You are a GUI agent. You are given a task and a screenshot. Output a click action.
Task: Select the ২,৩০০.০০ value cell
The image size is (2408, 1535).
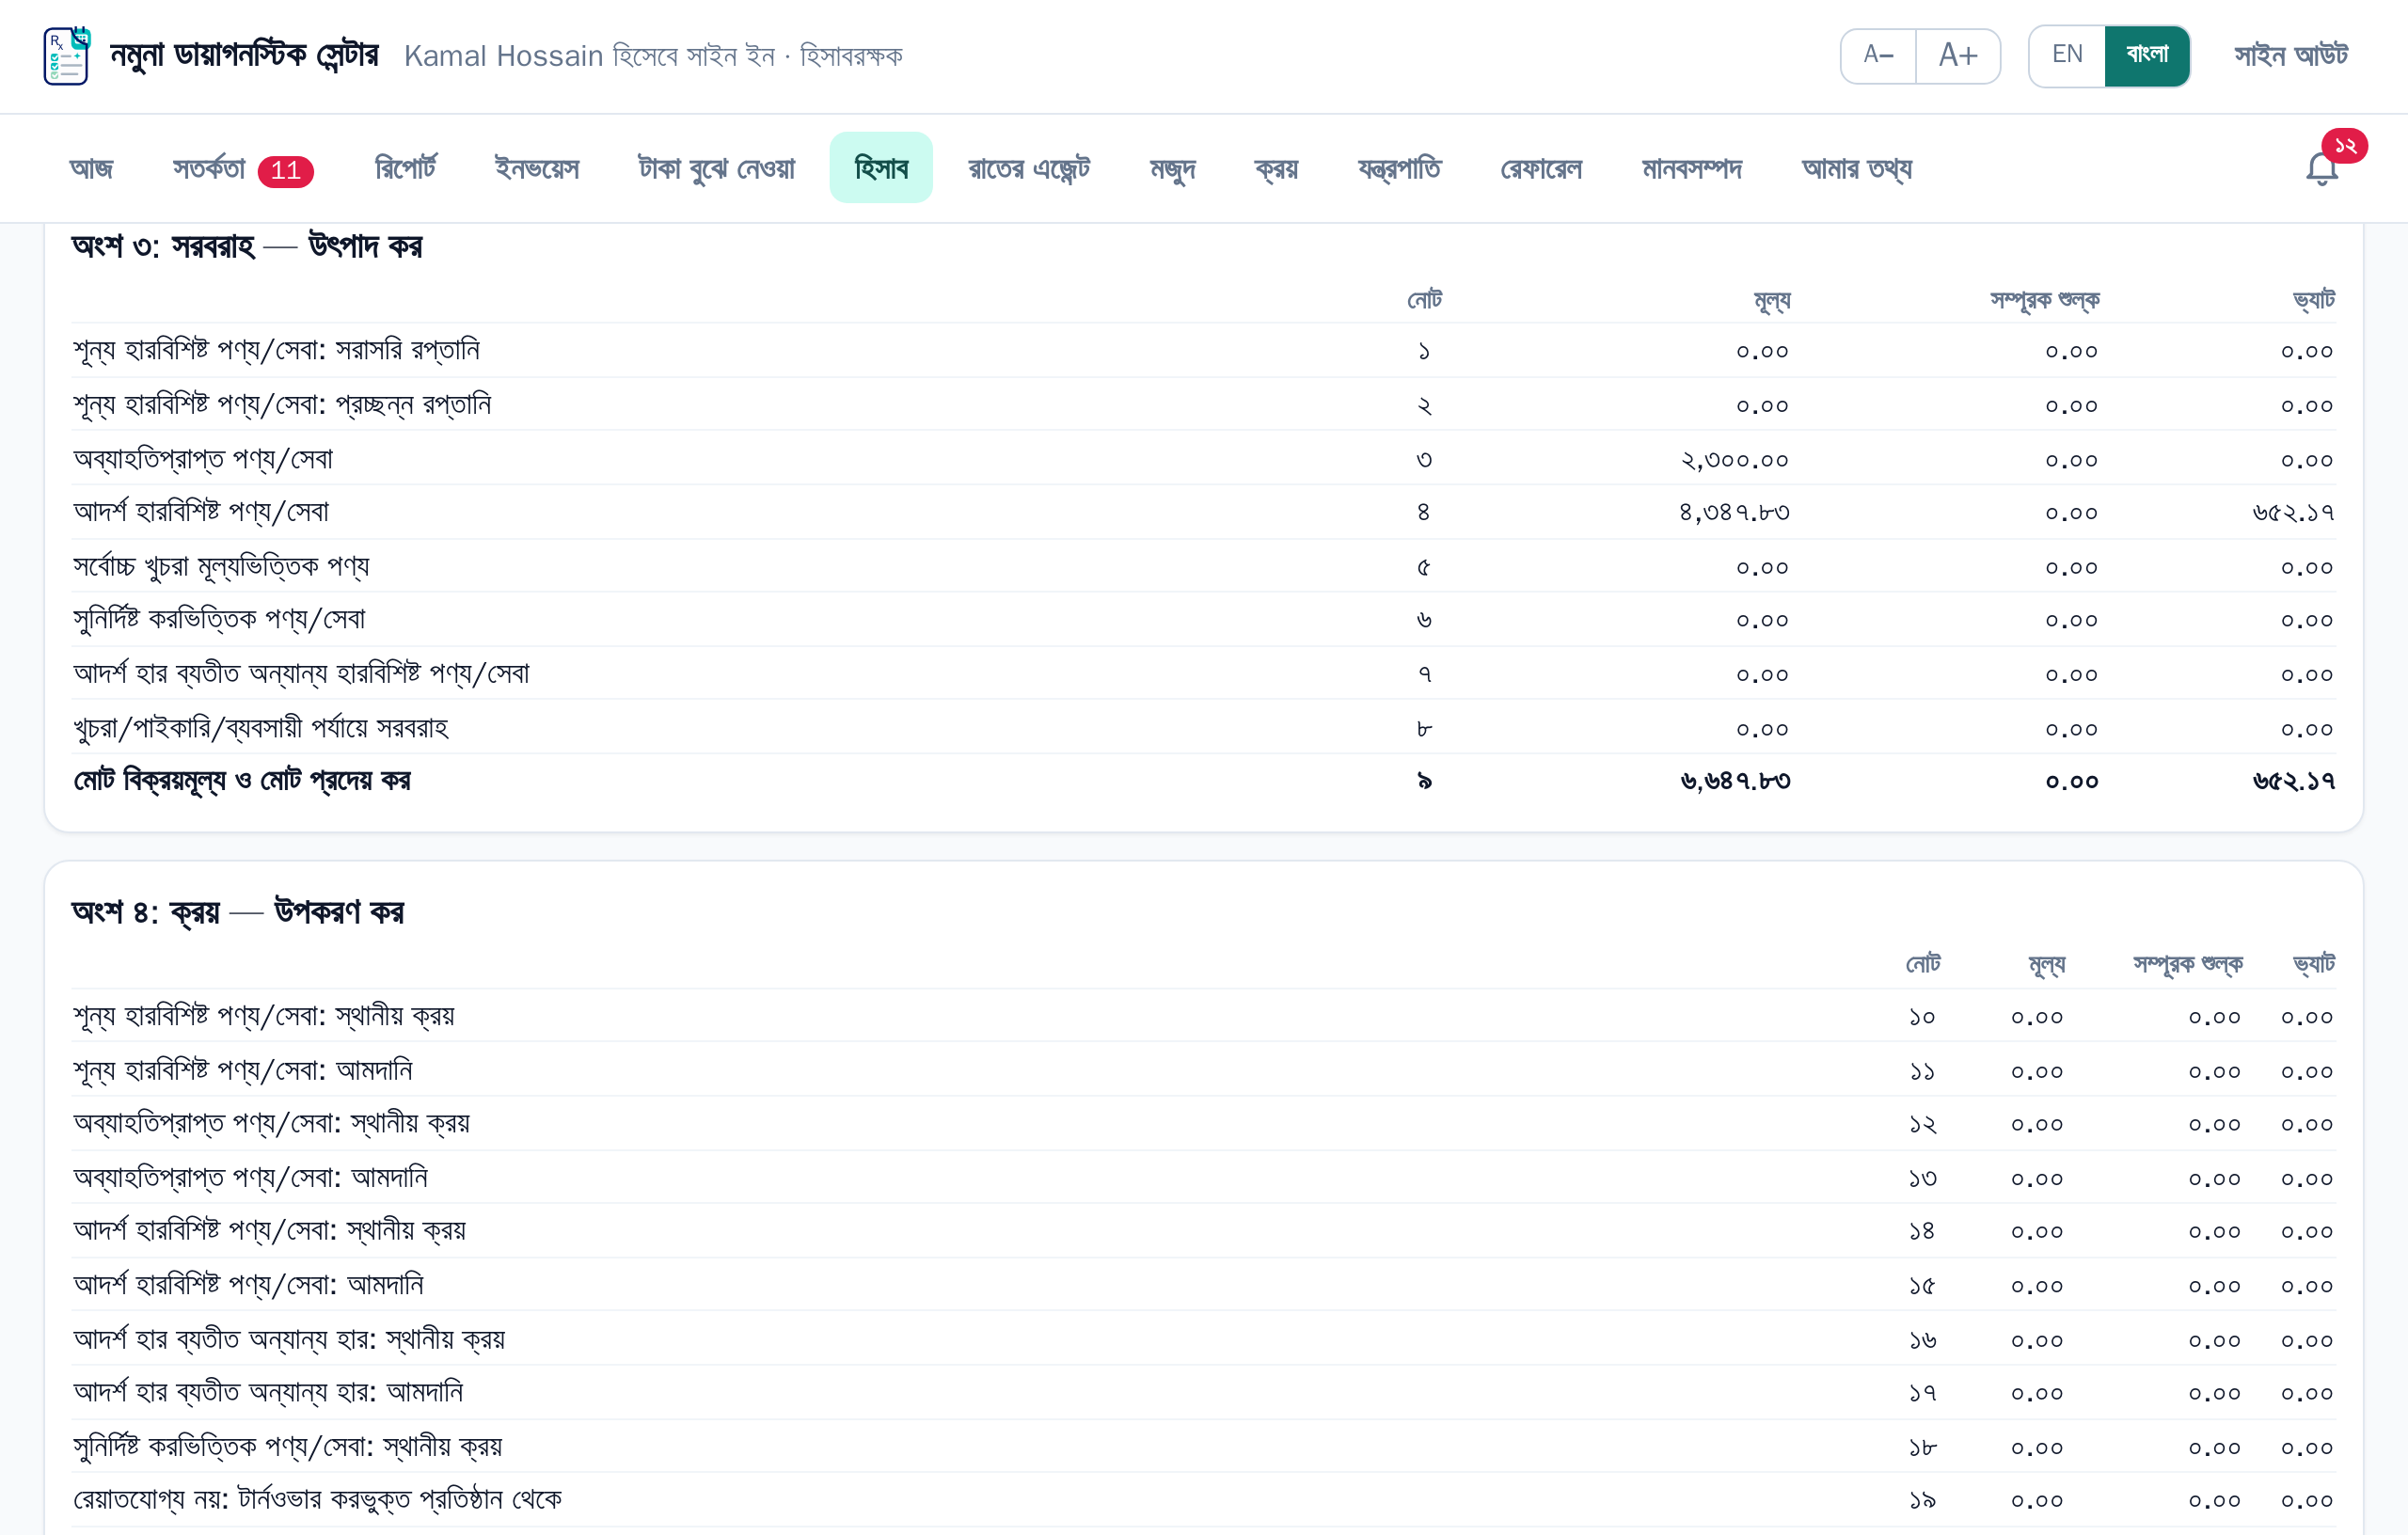tap(1734, 460)
